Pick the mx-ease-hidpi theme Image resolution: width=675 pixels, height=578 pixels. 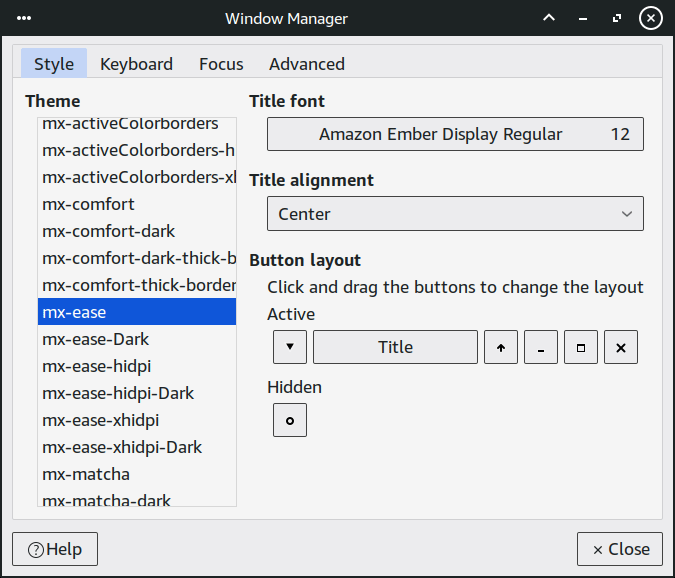click(x=96, y=366)
